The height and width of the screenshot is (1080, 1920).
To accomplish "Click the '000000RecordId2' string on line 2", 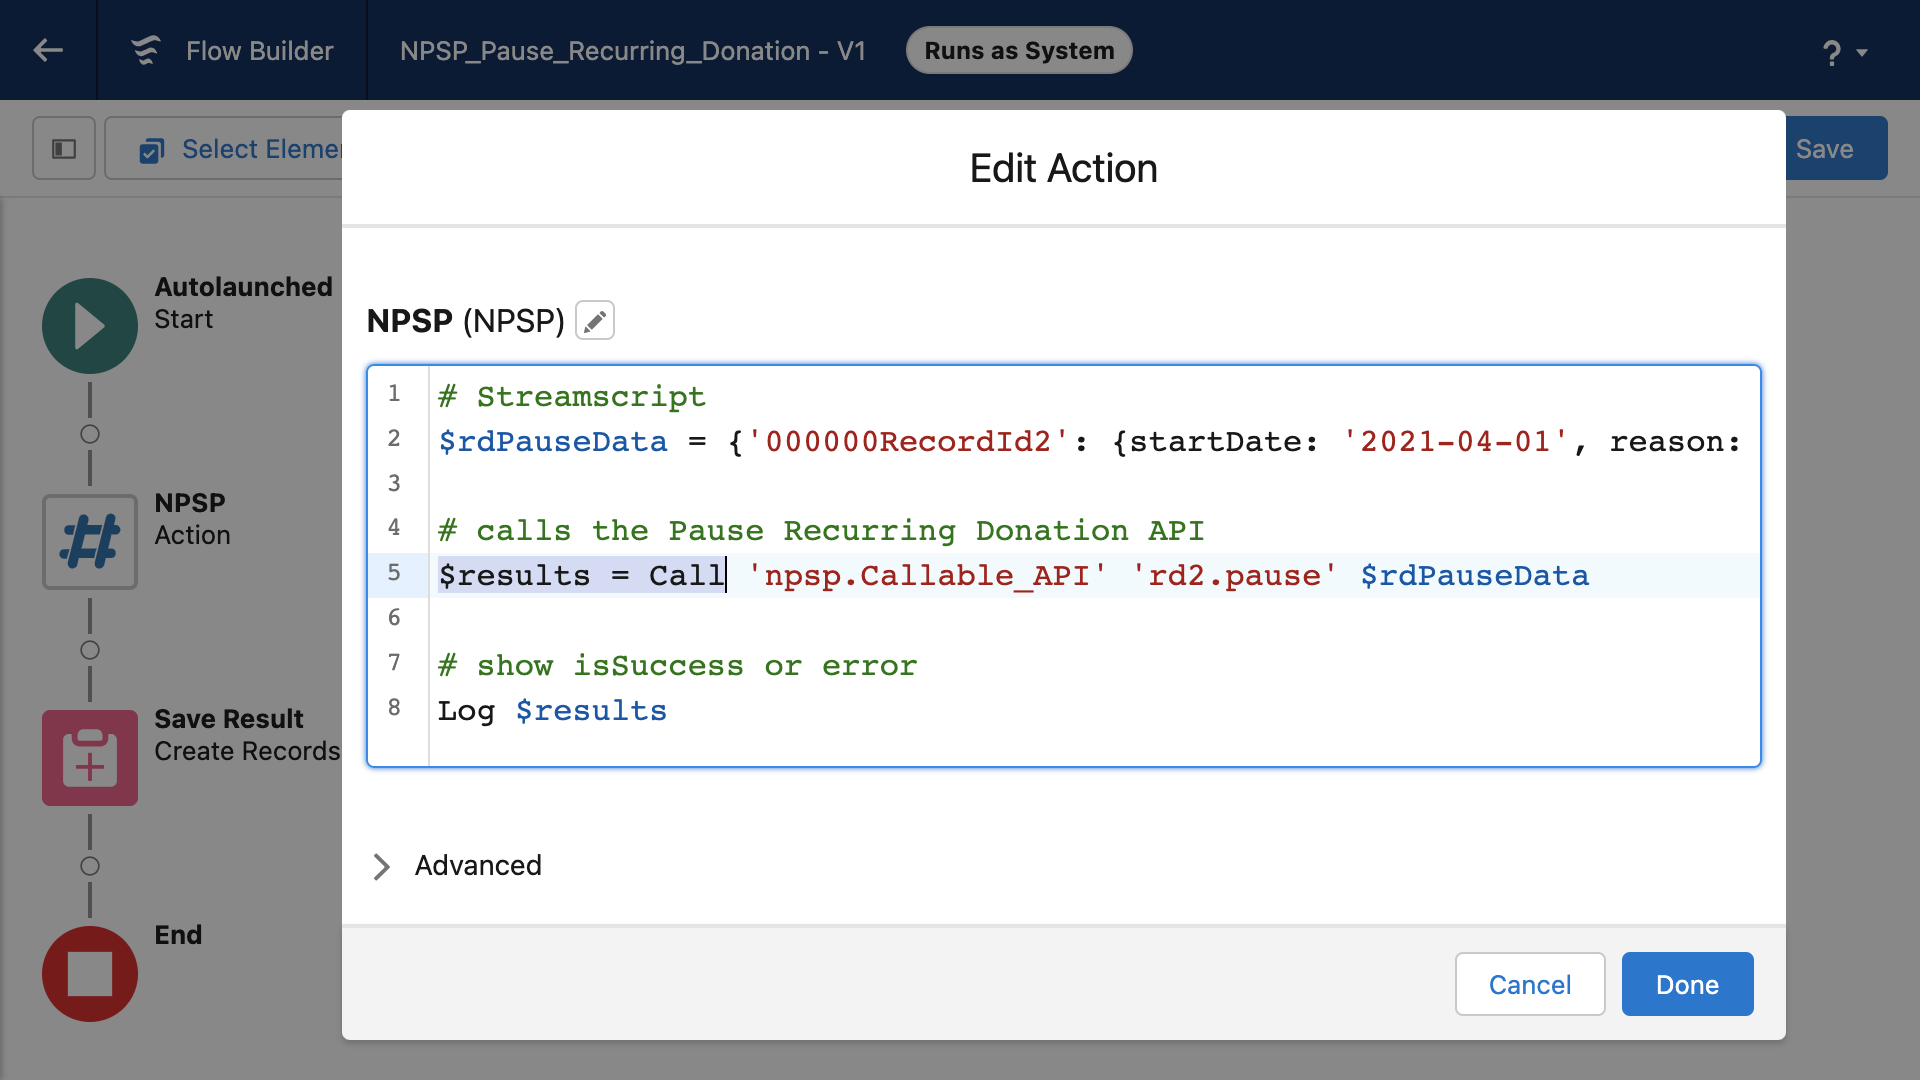I will (908, 442).
